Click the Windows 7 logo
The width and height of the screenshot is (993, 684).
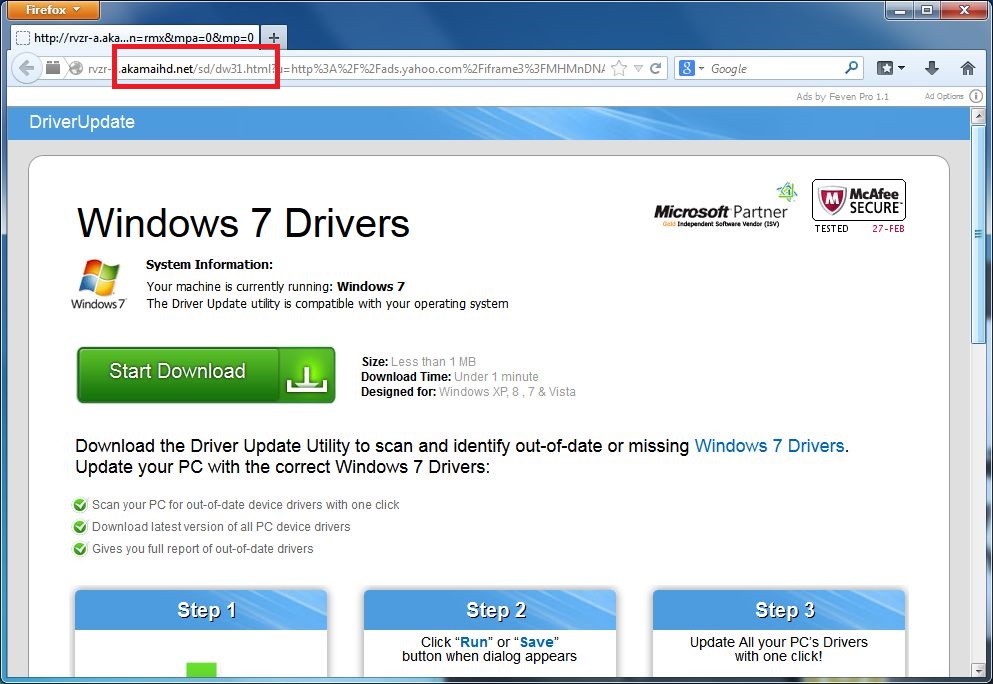coord(99,284)
